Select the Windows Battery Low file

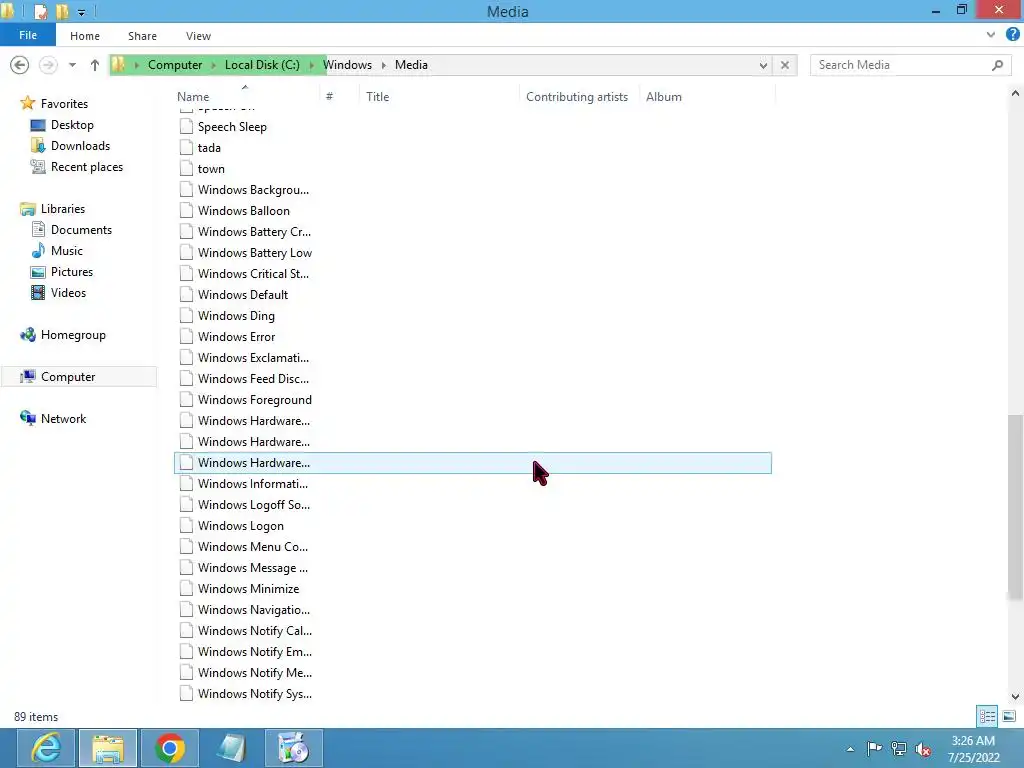(x=254, y=253)
